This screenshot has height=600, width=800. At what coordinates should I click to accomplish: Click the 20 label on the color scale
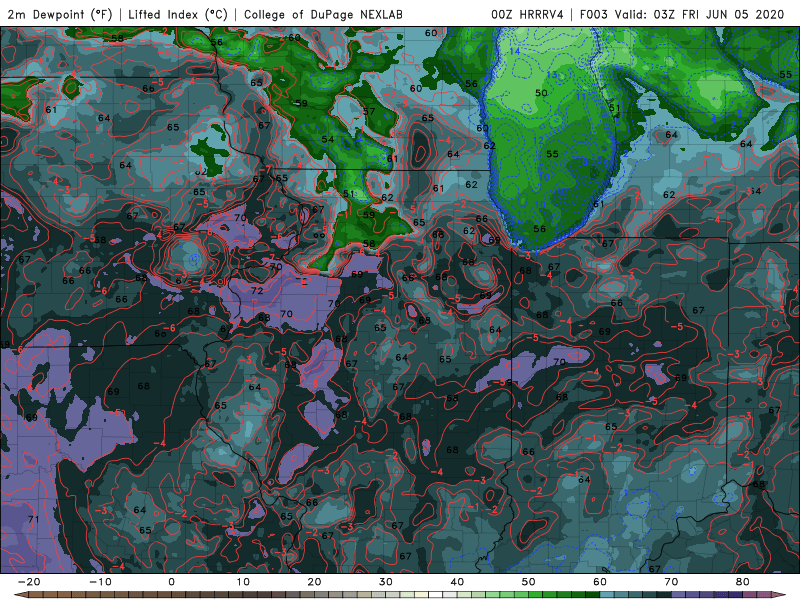[314, 582]
